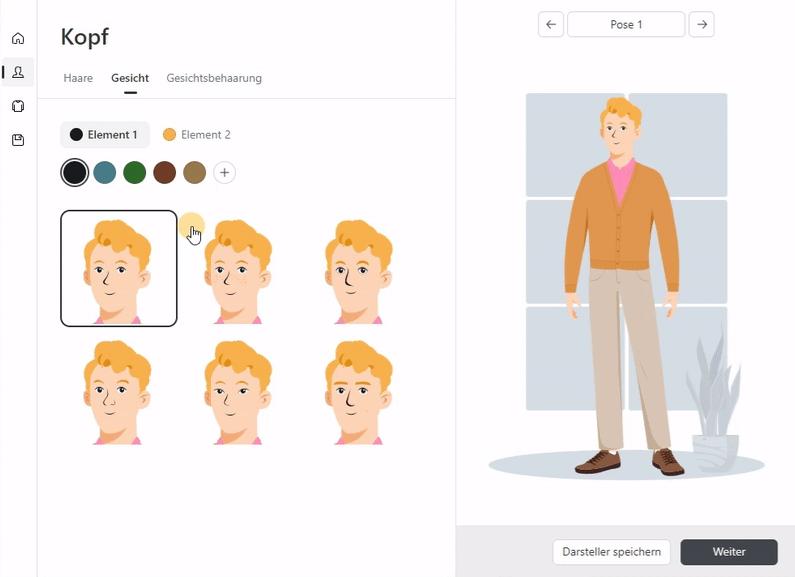Click the save icon in the sidebar
This screenshot has width=795, height=577.
[18, 140]
